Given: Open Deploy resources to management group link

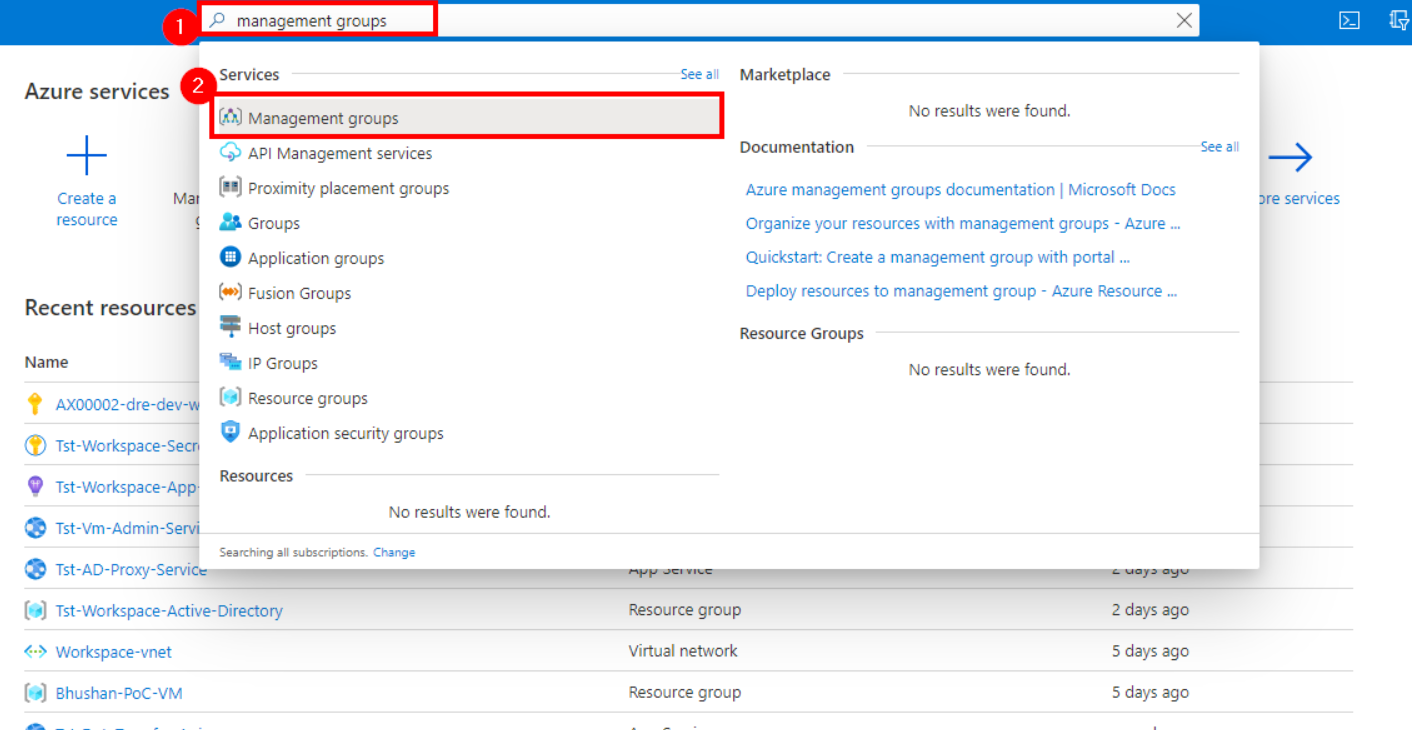Looking at the screenshot, I should point(961,291).
